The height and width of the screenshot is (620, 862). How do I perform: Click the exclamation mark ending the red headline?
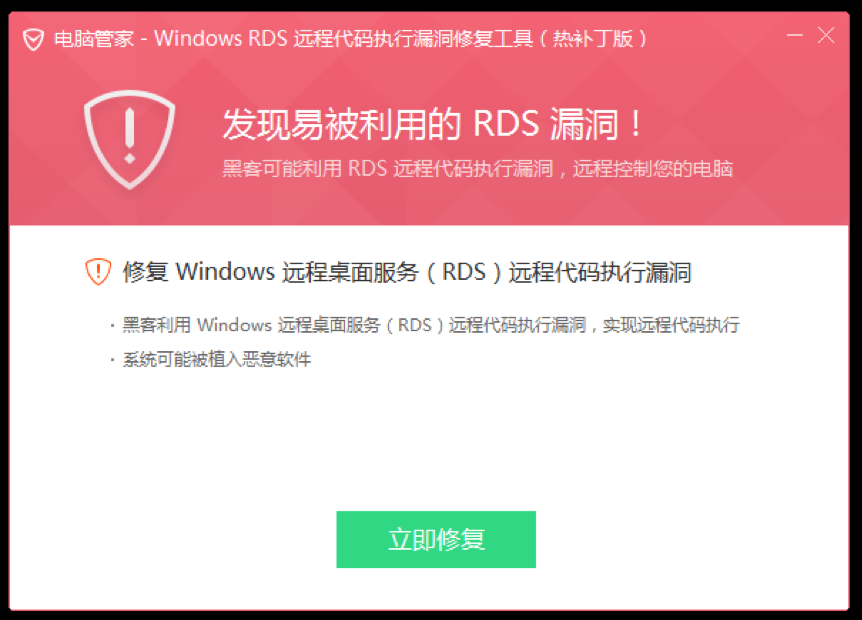point(636,124)
